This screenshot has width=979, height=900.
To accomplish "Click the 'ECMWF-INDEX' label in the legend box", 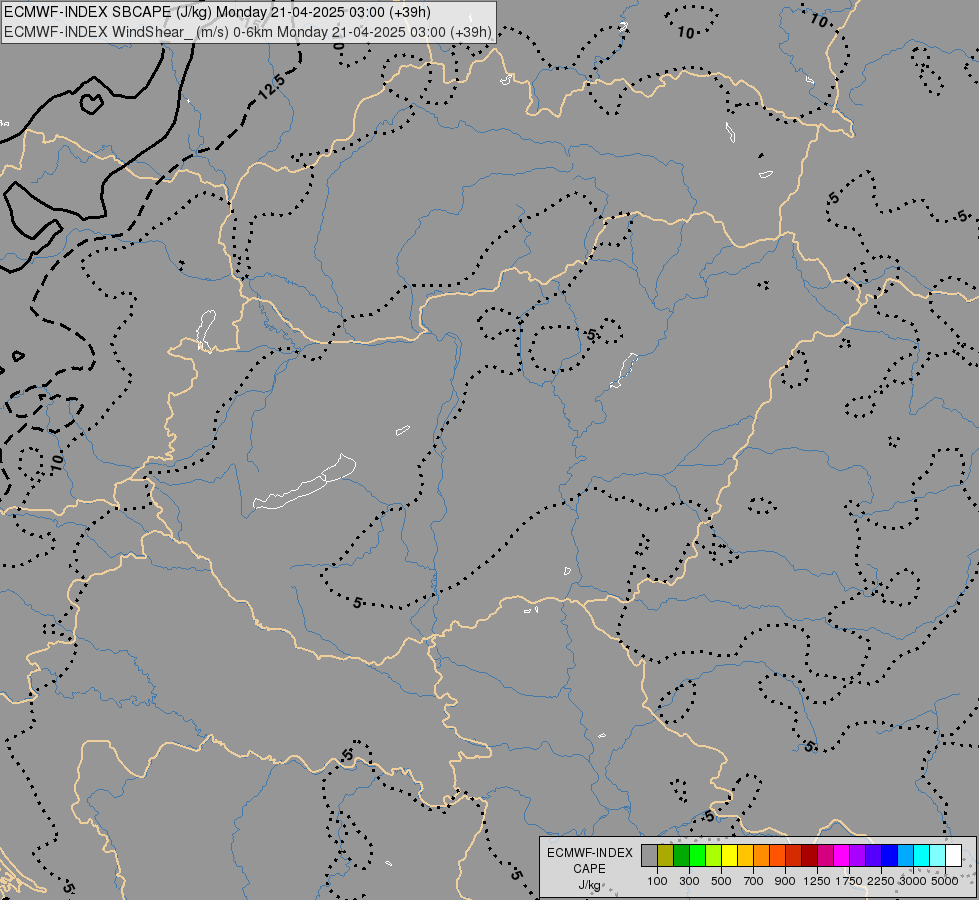I will (590, 853).
